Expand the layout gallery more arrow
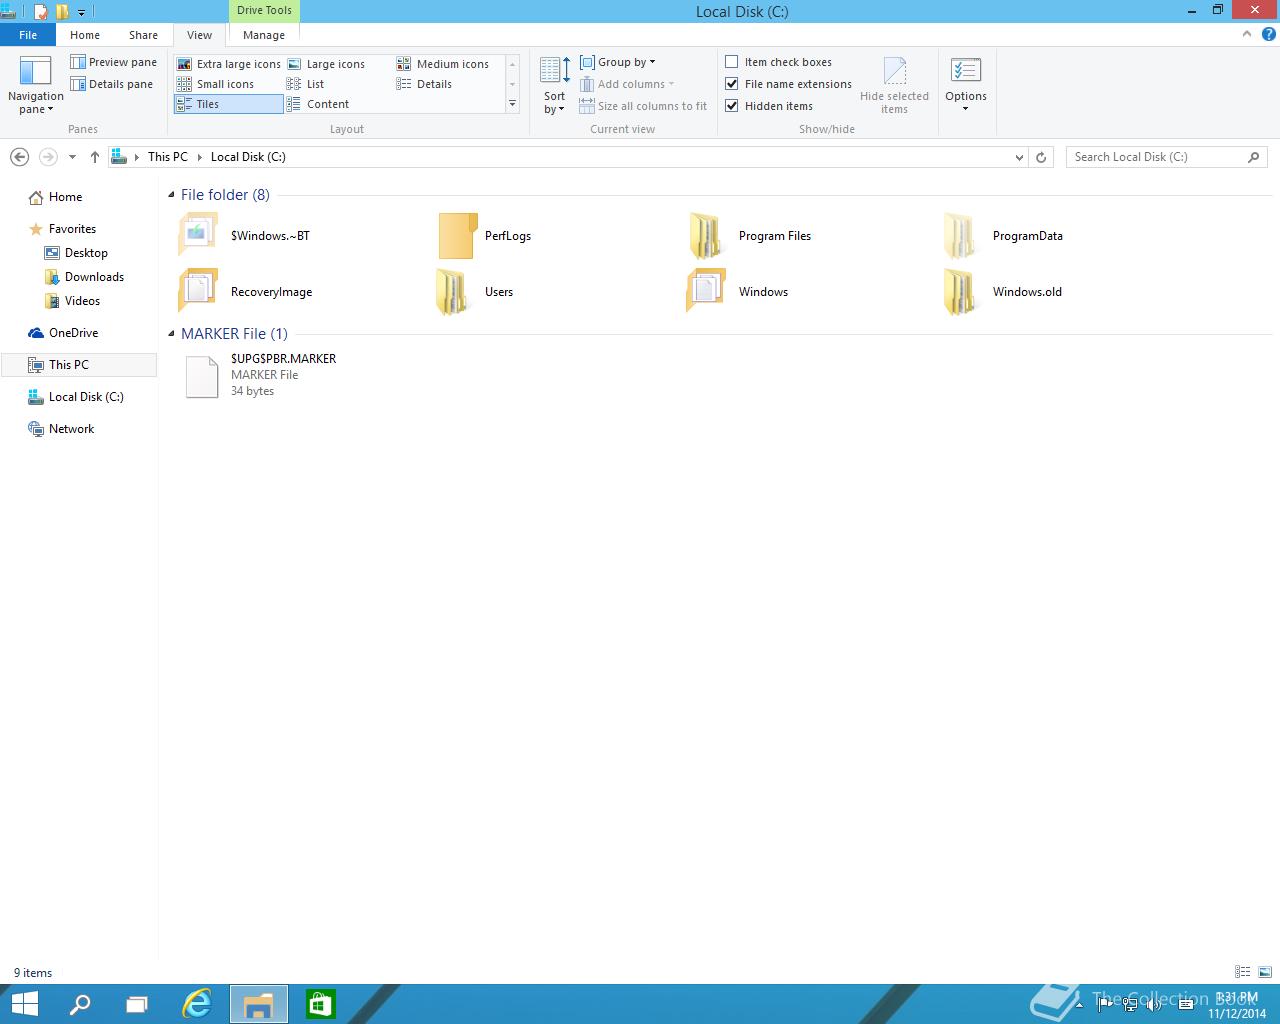1280x1024 pixels. point(512,104)
